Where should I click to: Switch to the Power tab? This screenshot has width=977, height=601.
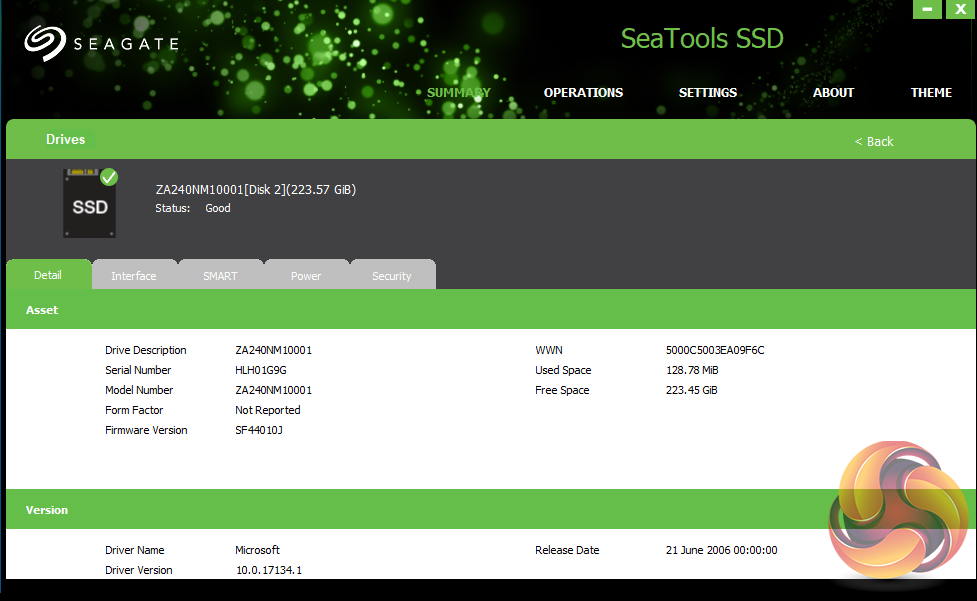tap(306, 275)
